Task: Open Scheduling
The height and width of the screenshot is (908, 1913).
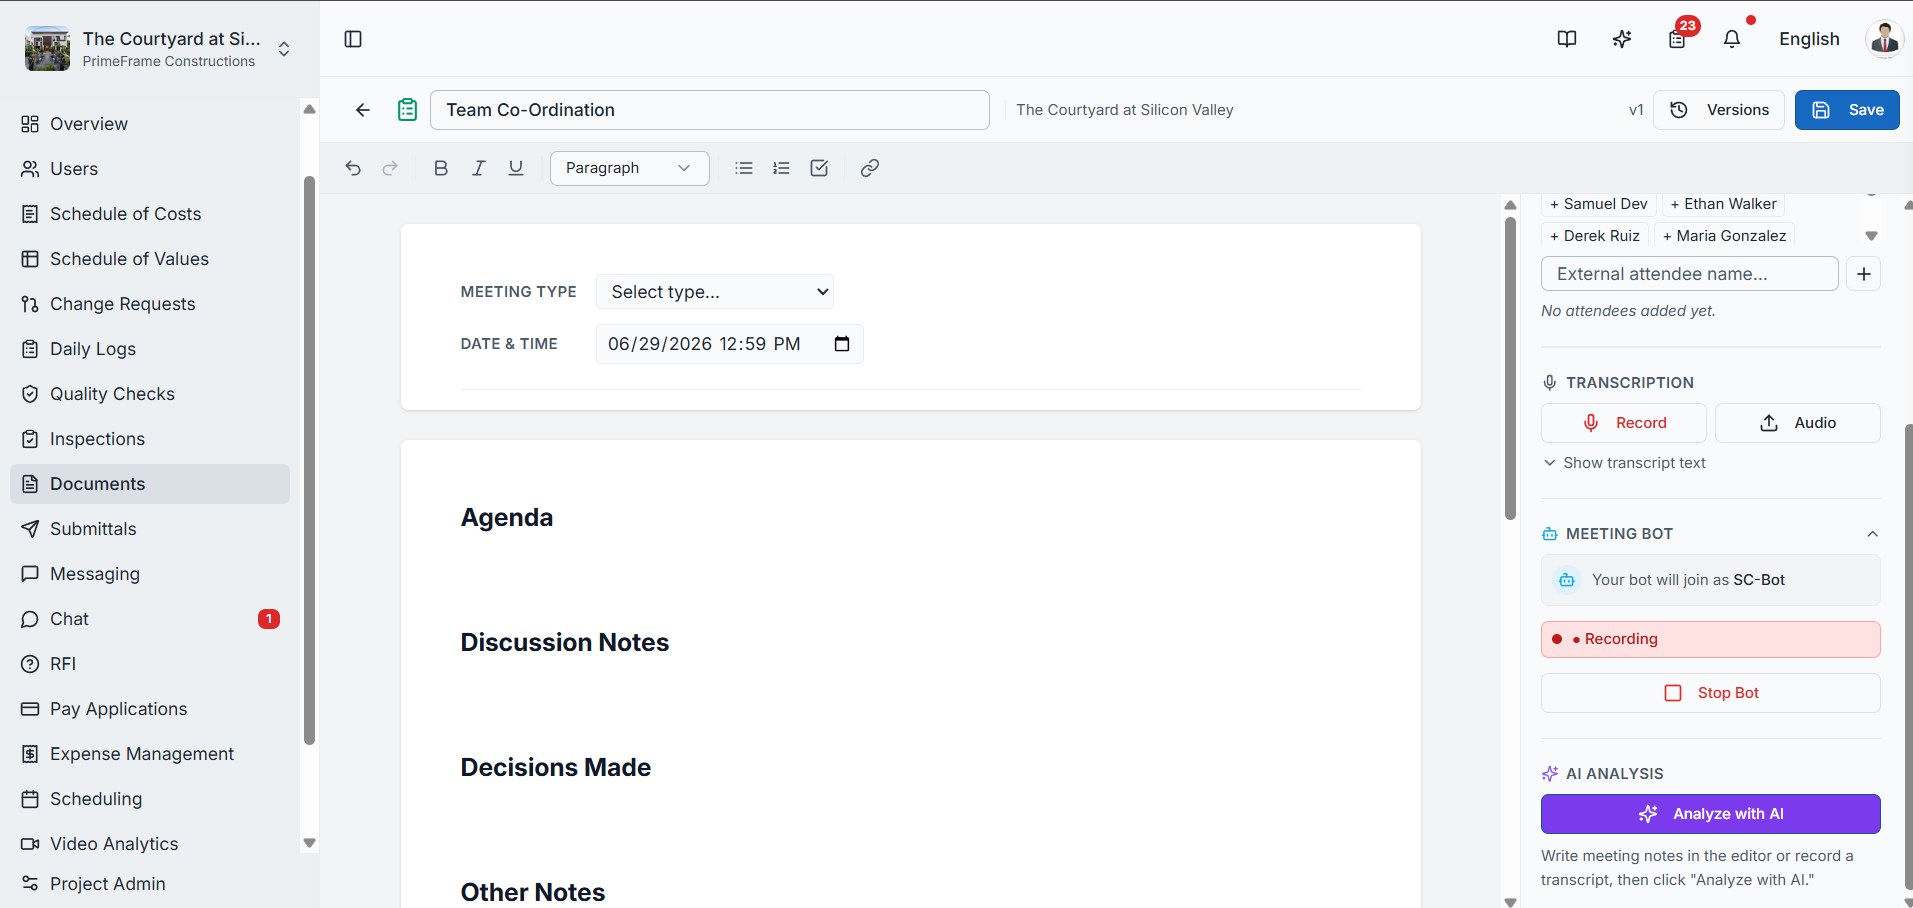Action: tap(150, 799)
